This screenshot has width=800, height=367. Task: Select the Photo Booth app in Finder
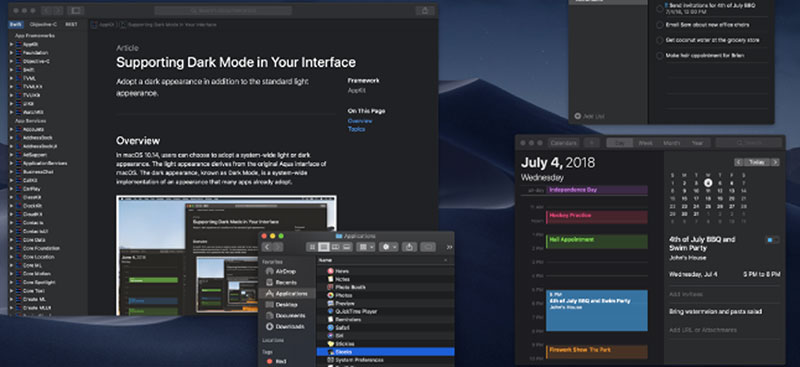click(x=385, y=287)
